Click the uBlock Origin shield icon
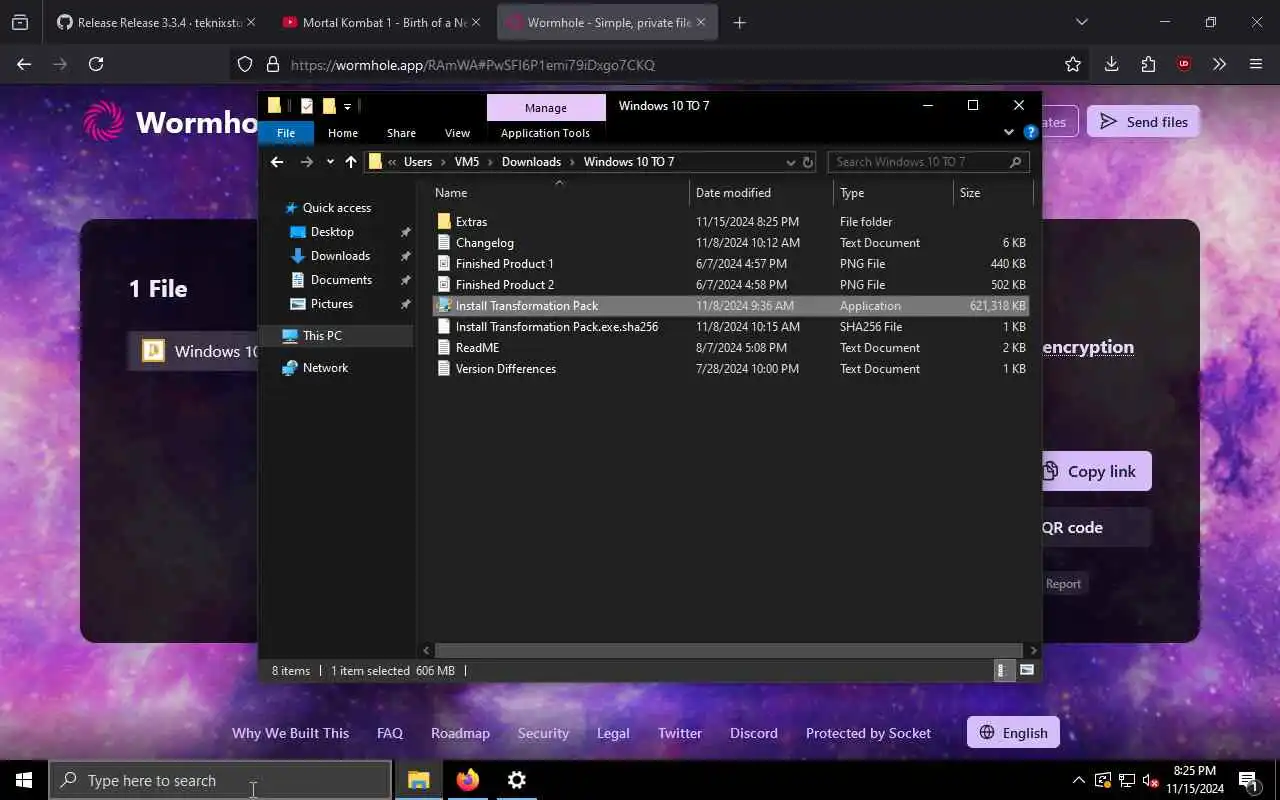 [x=1184, y=64]
